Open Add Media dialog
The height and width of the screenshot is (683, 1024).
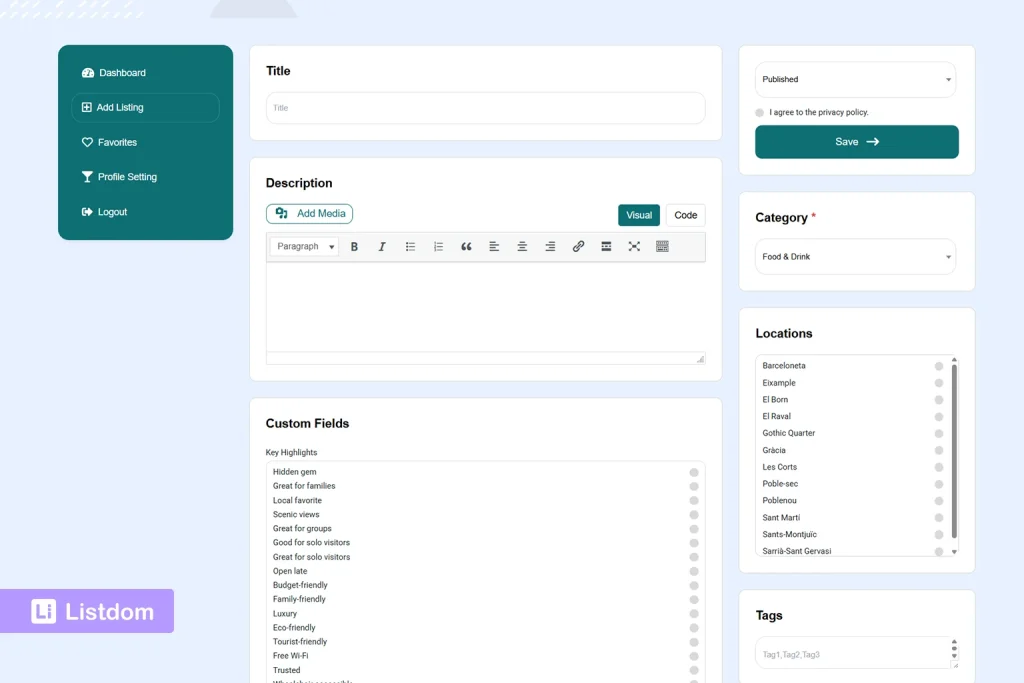coord(310,214)
